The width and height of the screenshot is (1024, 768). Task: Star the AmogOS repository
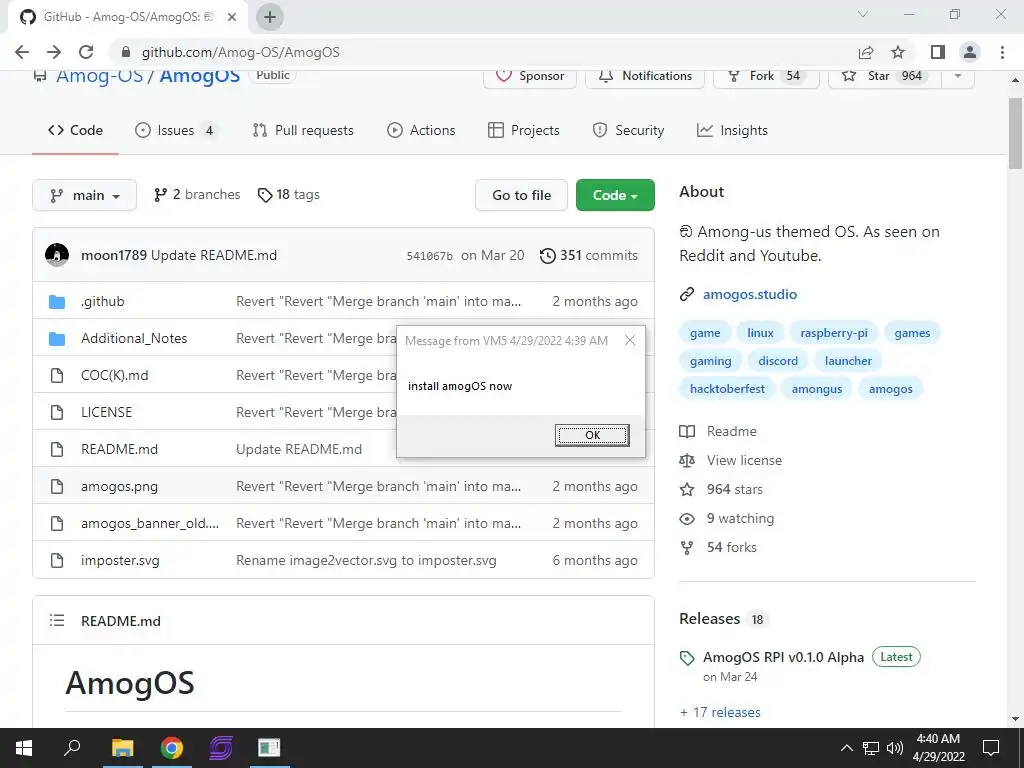pos(885,76)
